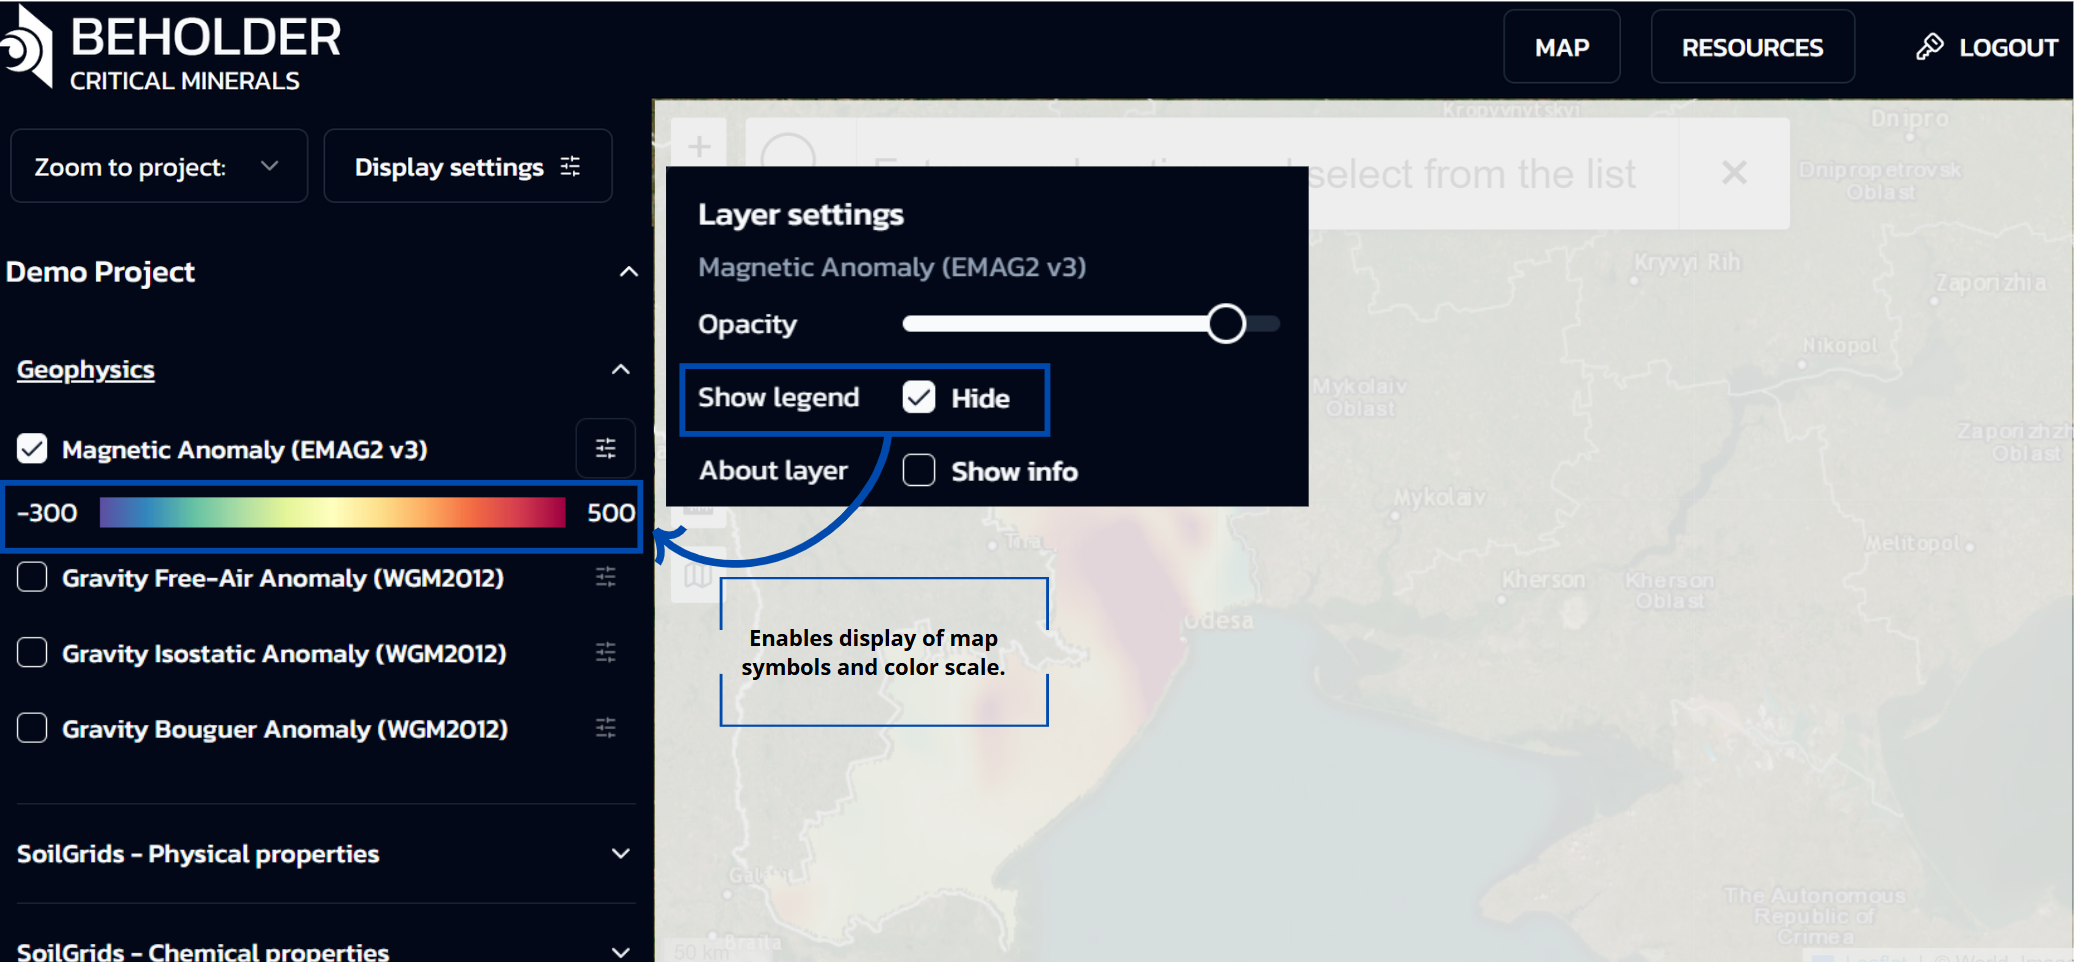
Task: Collapse the Geophysics section
Action: pos(621,369)
